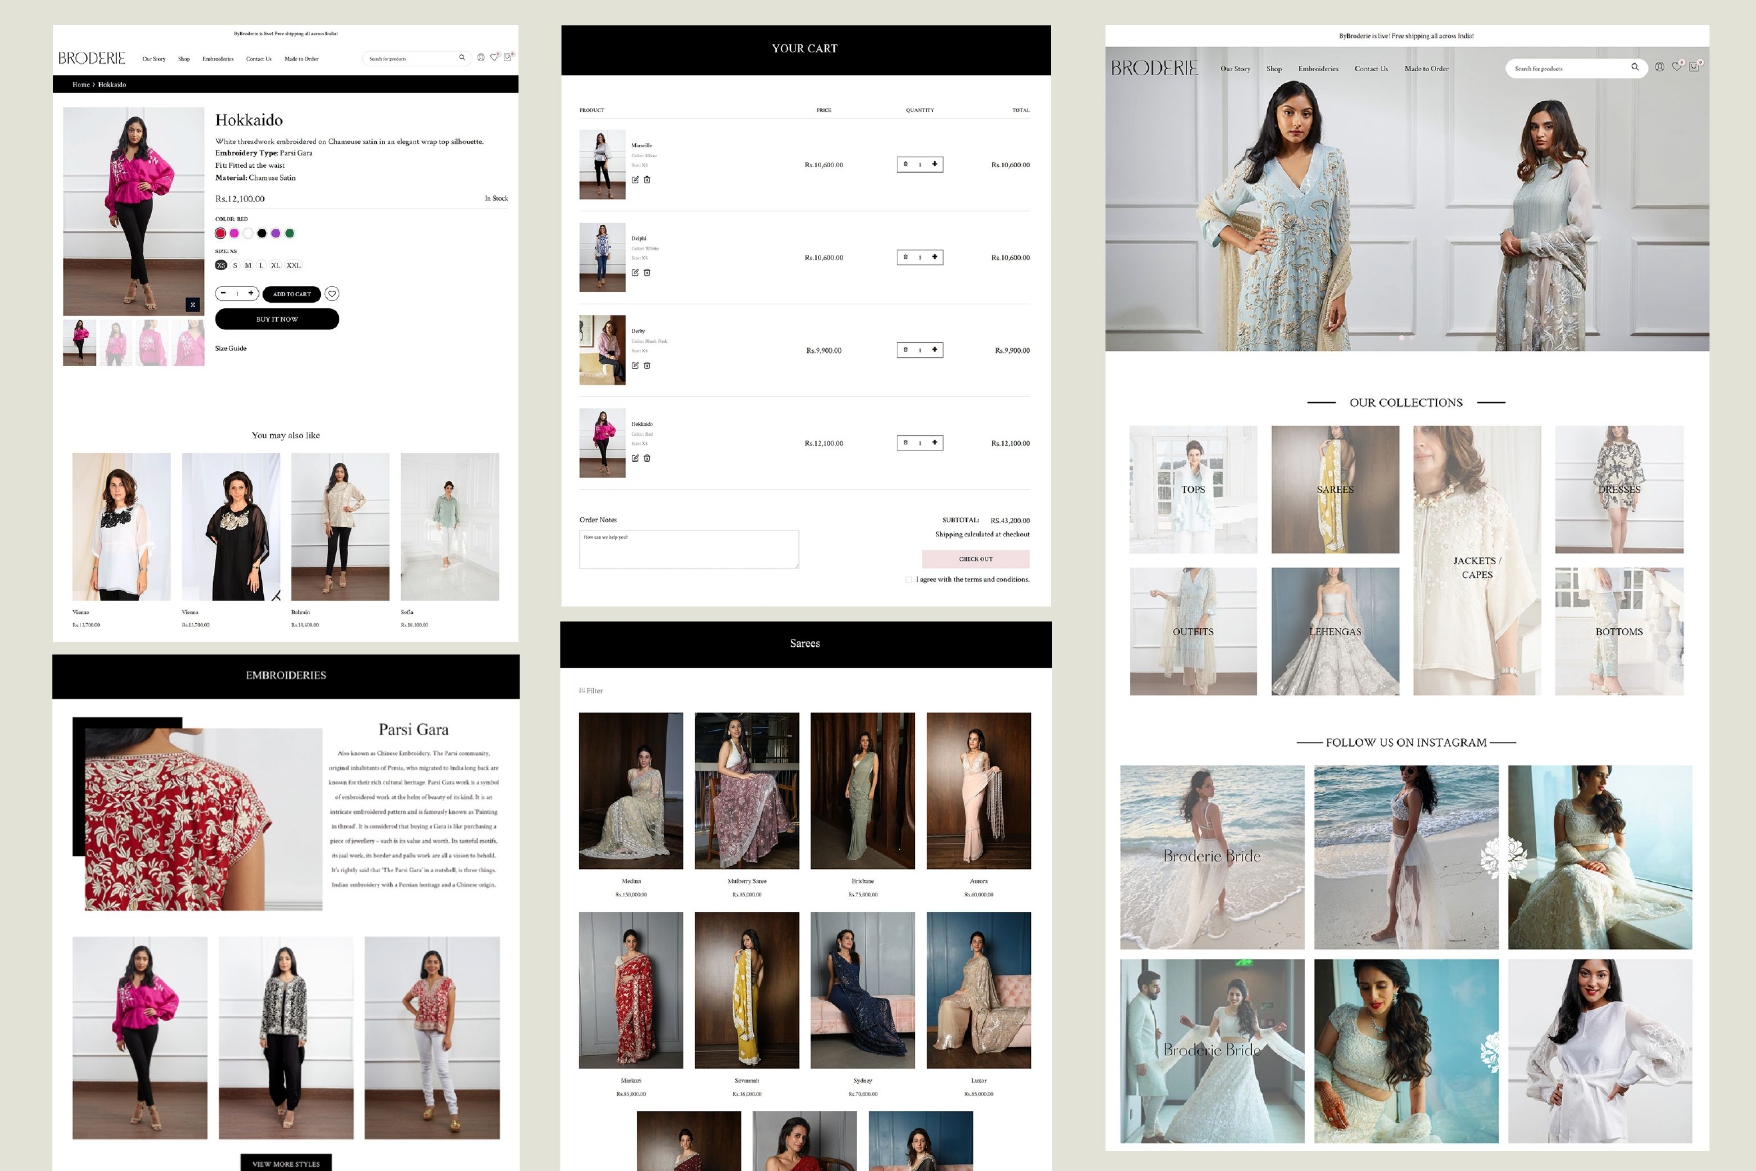Delete Marseille from the cart
The image size is (1756, 1171).
pos(647,180)
